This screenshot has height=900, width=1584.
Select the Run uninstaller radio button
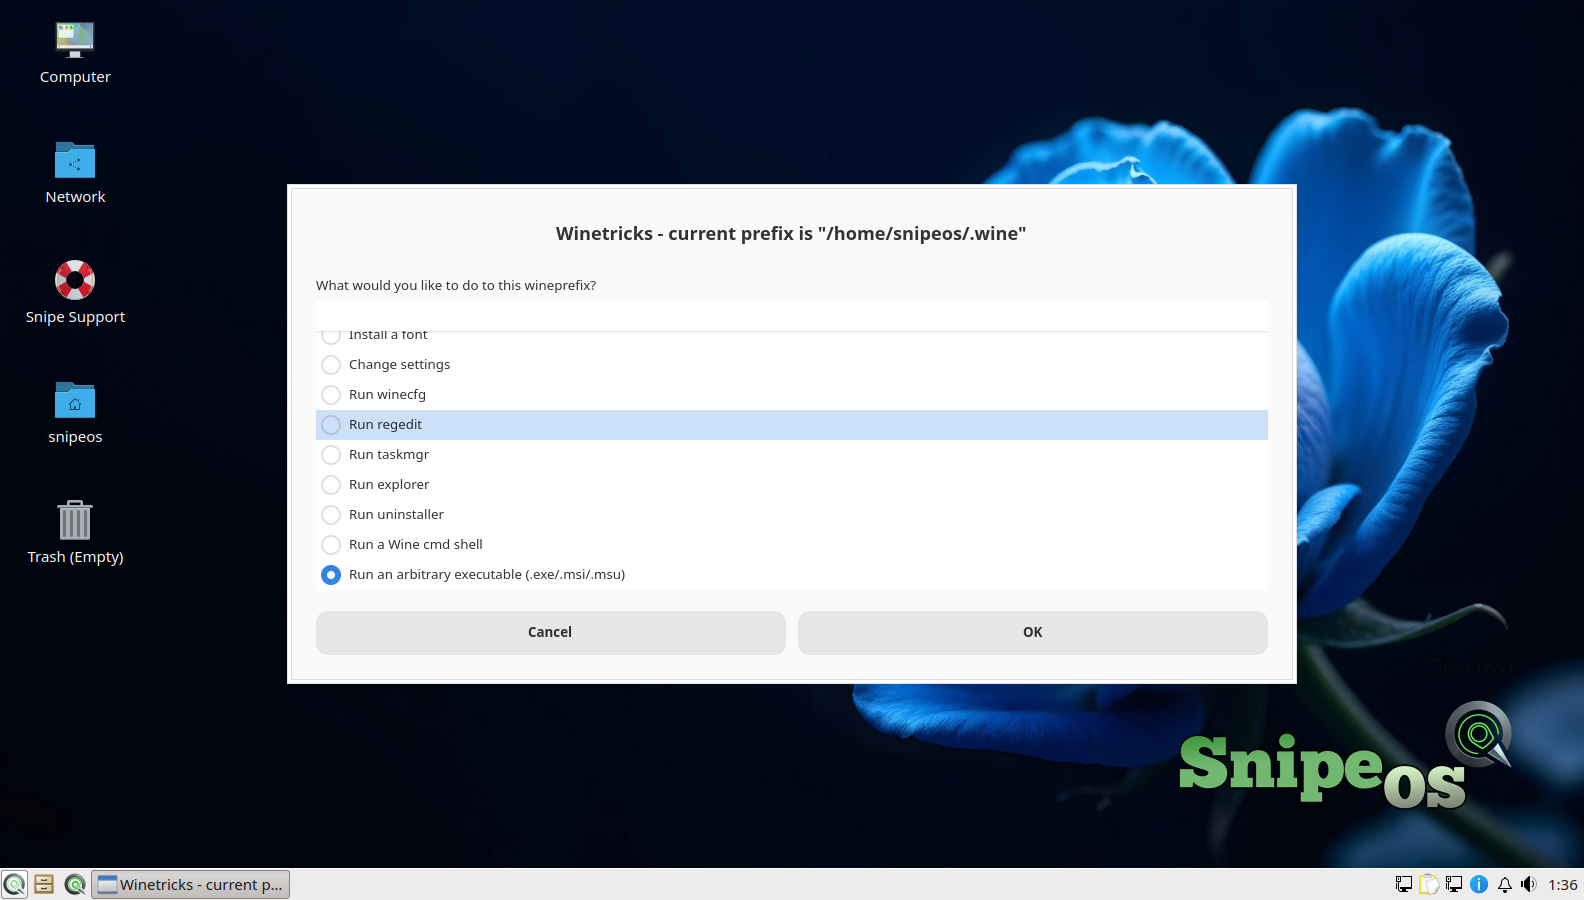(331, 515)
